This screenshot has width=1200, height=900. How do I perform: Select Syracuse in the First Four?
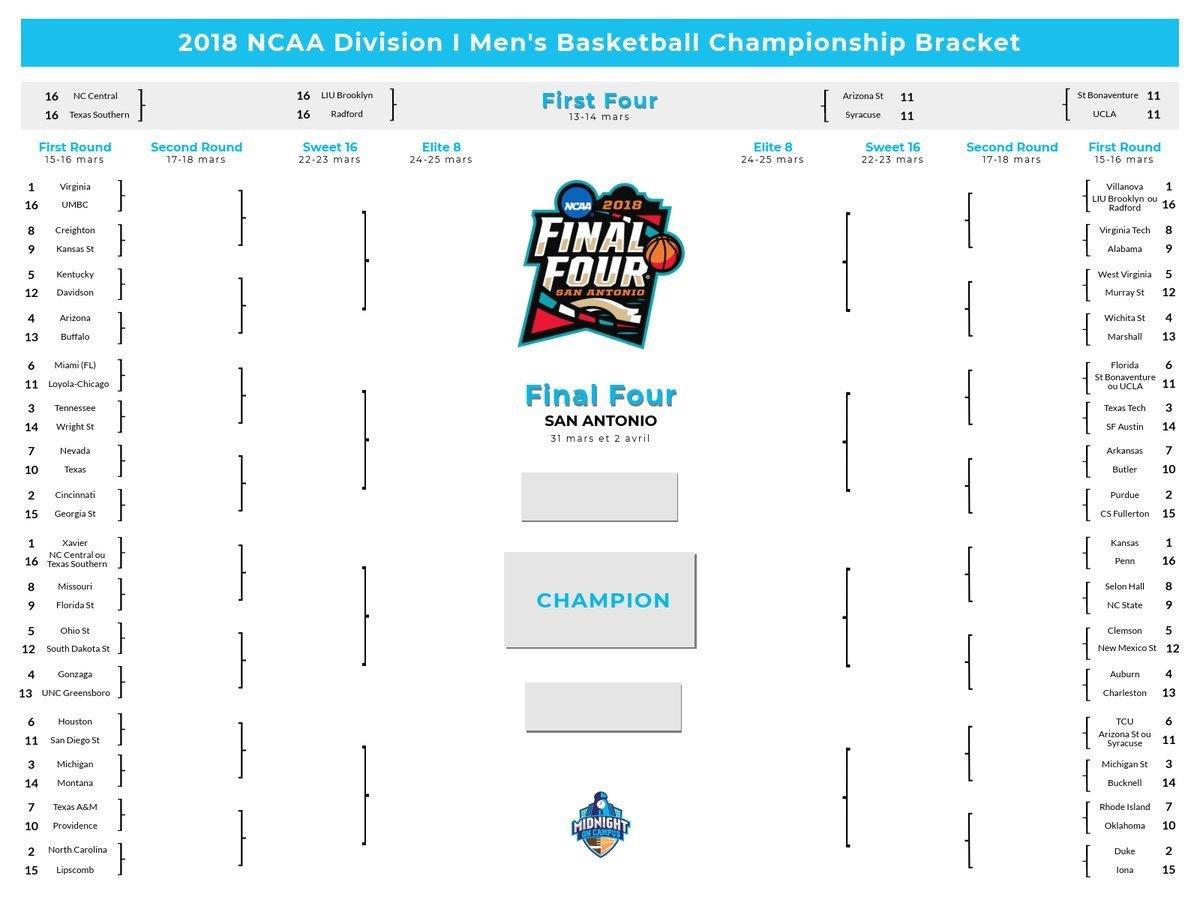click(863, 115)
